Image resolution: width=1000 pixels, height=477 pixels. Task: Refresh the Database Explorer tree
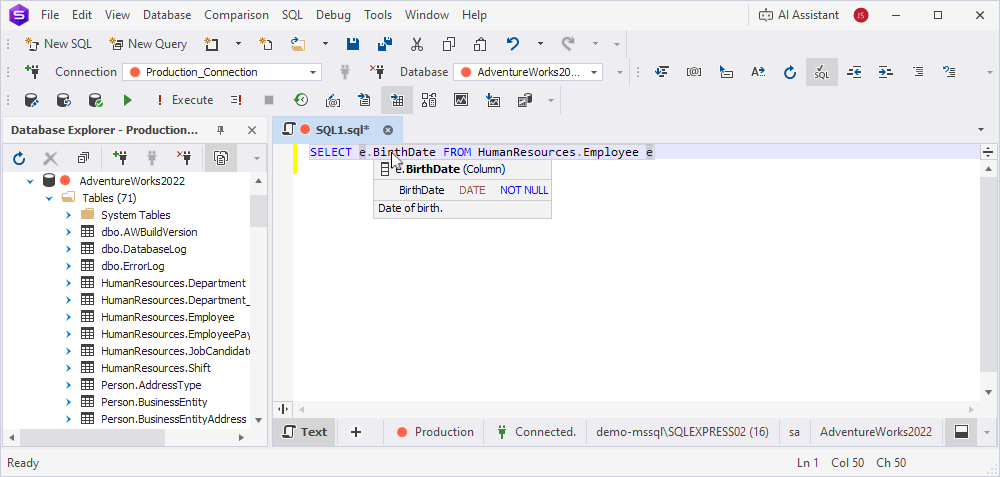19,158
